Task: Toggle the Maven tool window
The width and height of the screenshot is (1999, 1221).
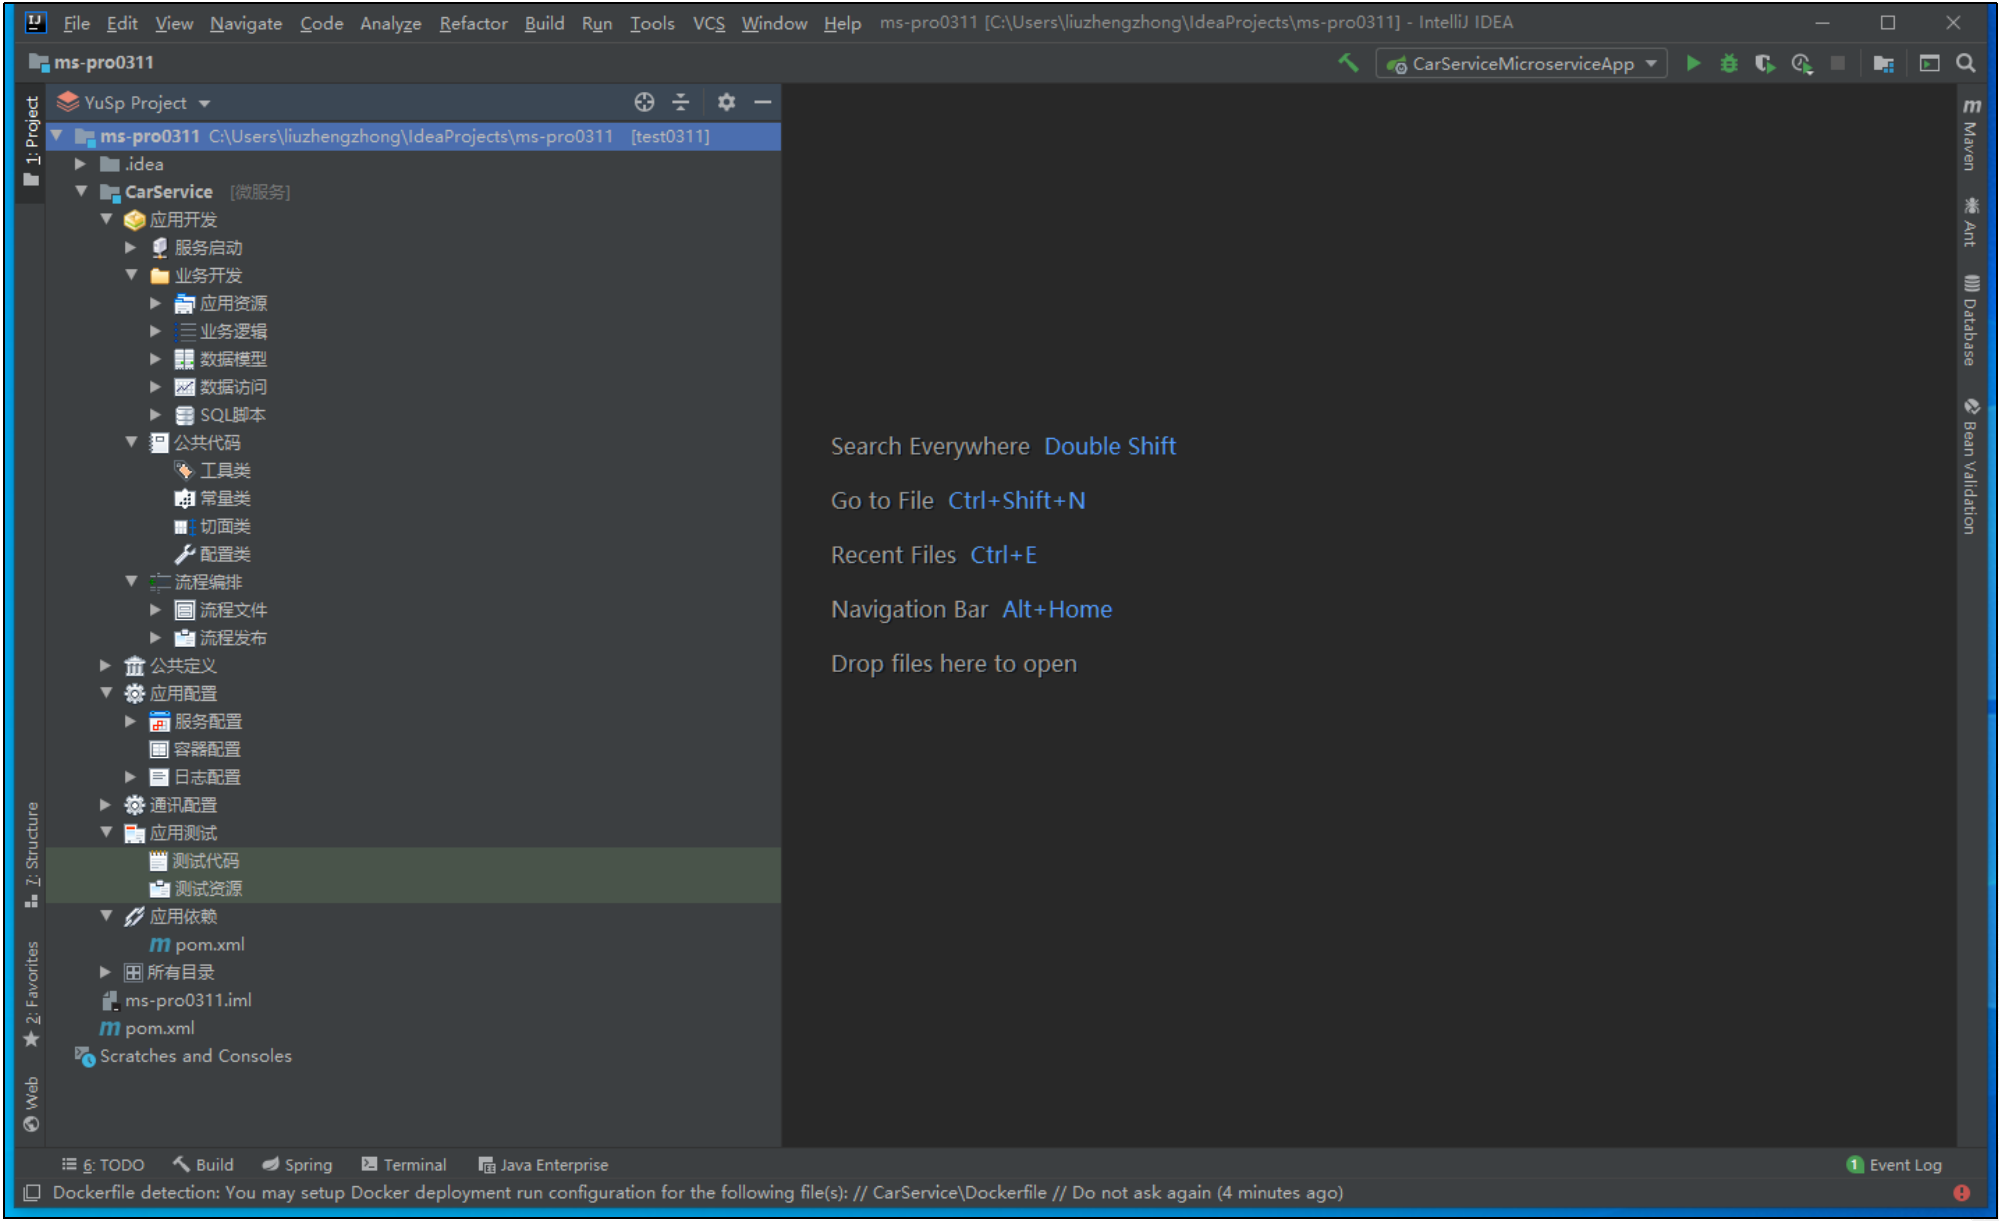Action: [1970, 135]
